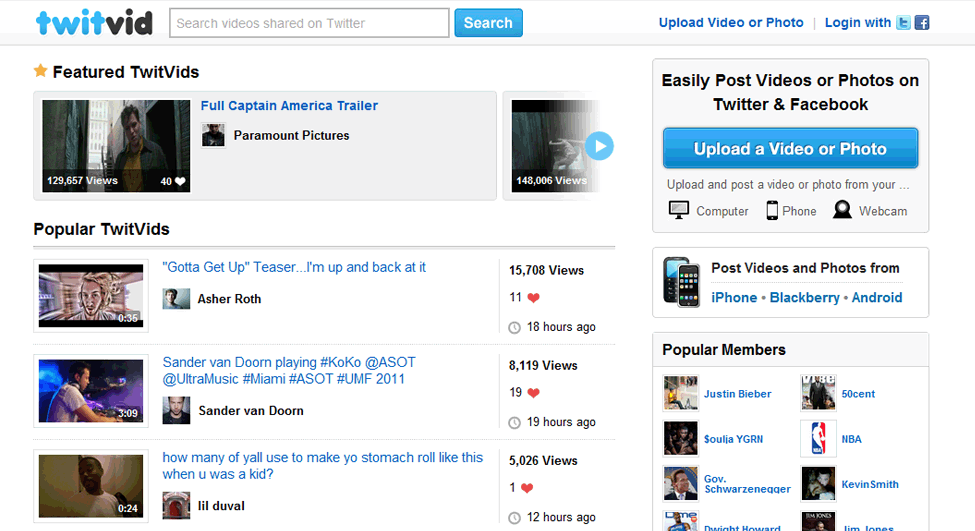Click the clock icon beside 18 hours ago

pyautogui.click(x=514, y=328)
